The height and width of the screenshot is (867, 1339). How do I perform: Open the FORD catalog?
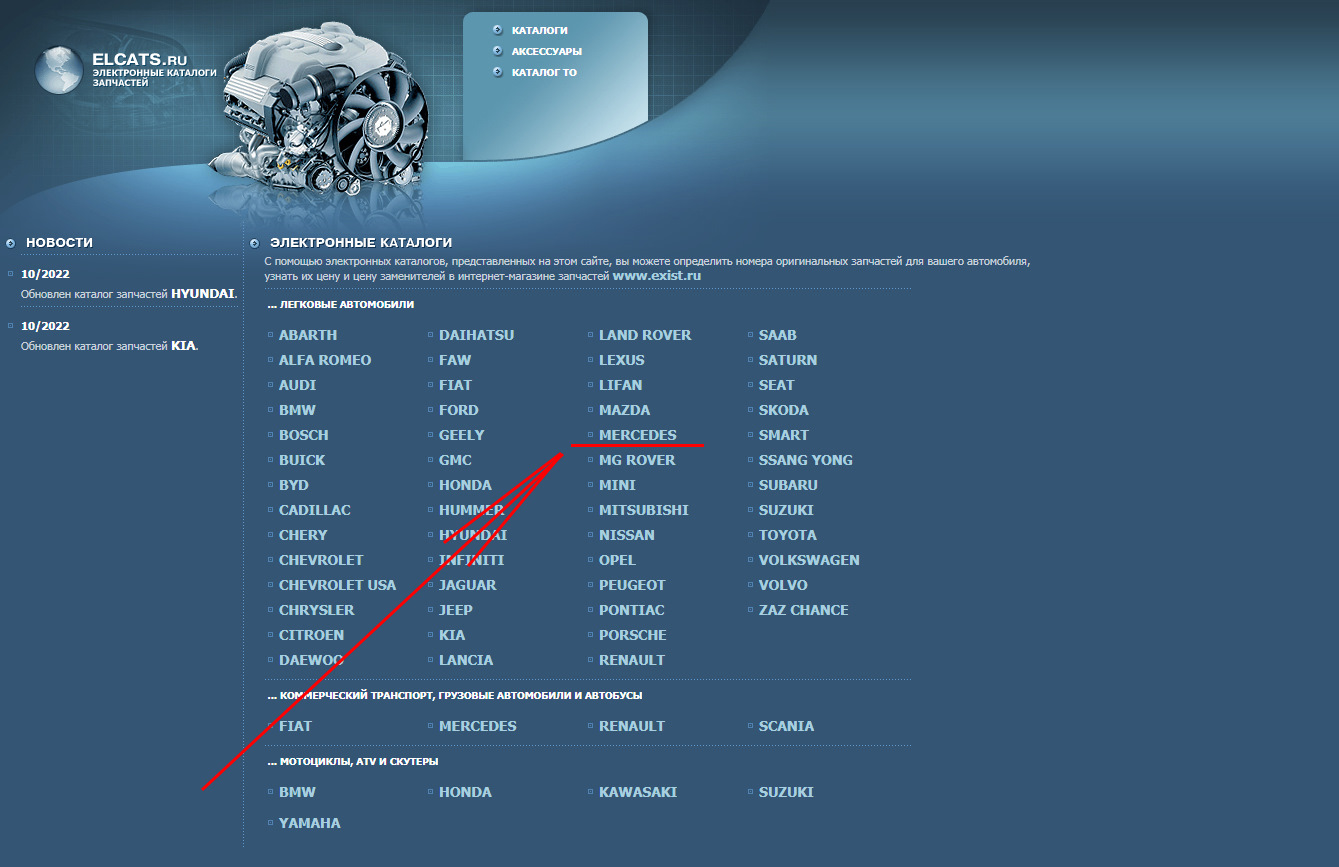click(459, 410)
